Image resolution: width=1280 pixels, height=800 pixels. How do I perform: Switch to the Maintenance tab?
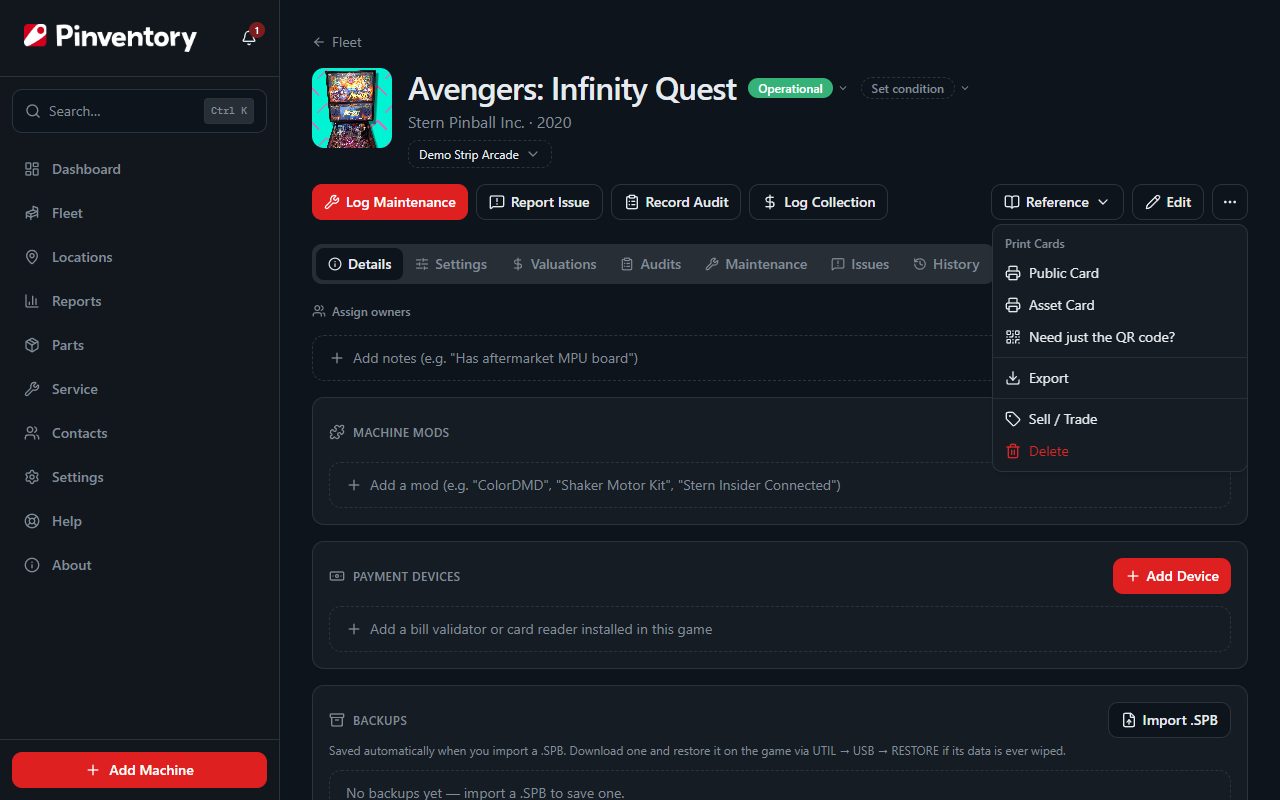756,264
